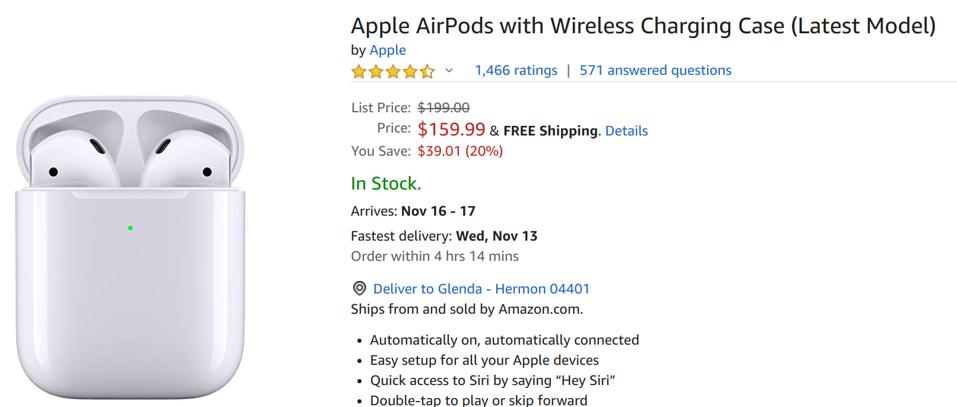
Task: Click the green LED on the charging case
Action: click(x=131, y=228)
